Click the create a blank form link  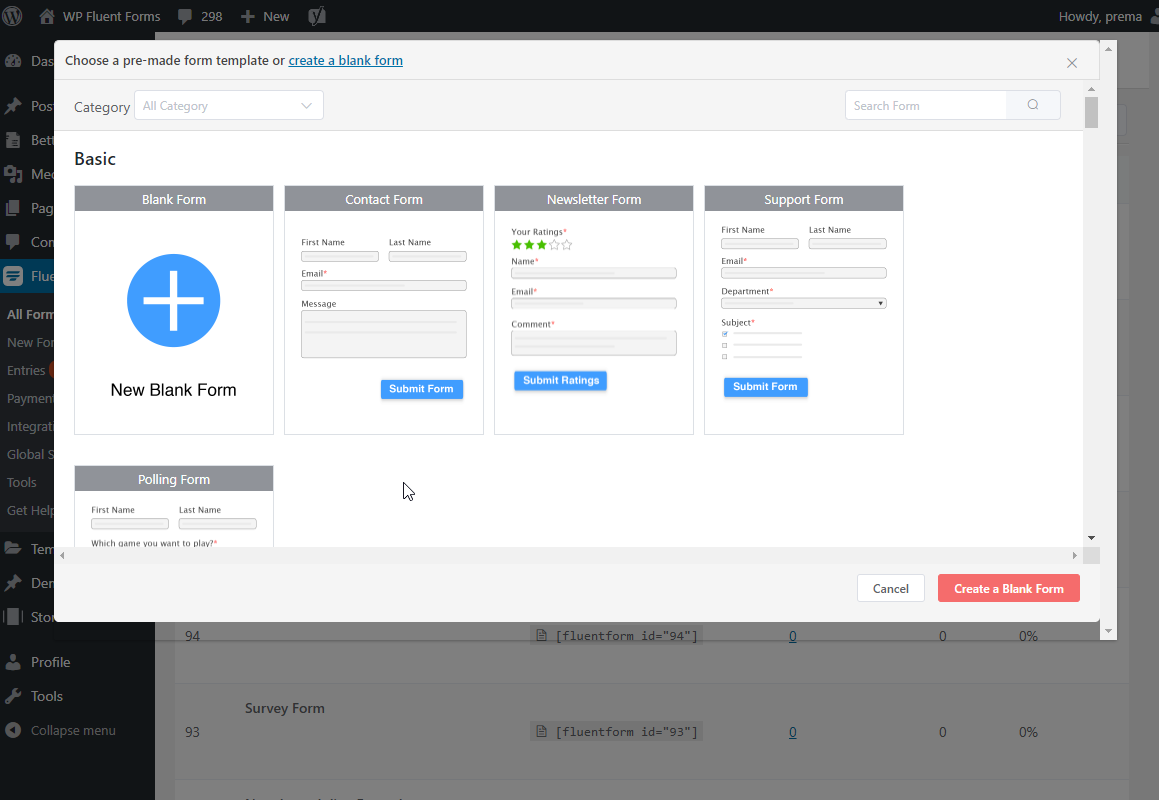[x=345, y=61]
